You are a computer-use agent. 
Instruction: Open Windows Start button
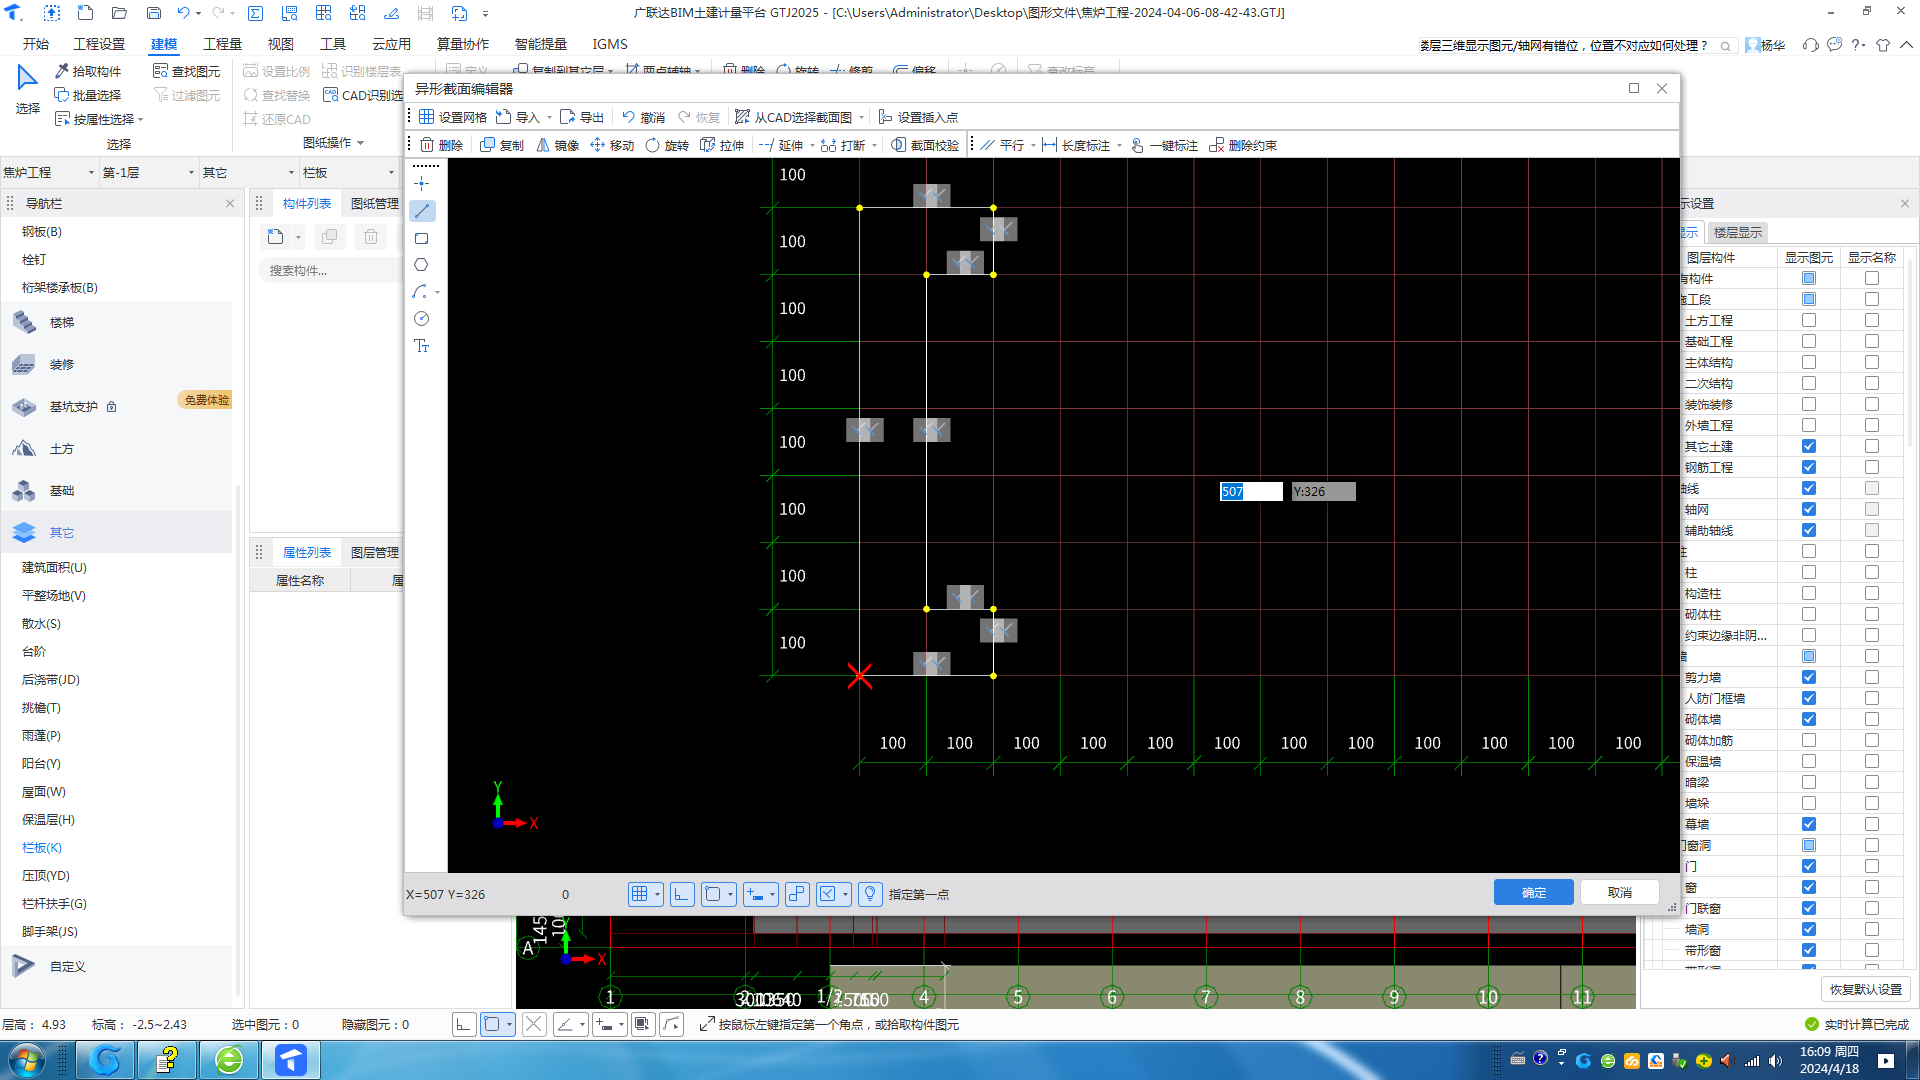[26, 1060]
